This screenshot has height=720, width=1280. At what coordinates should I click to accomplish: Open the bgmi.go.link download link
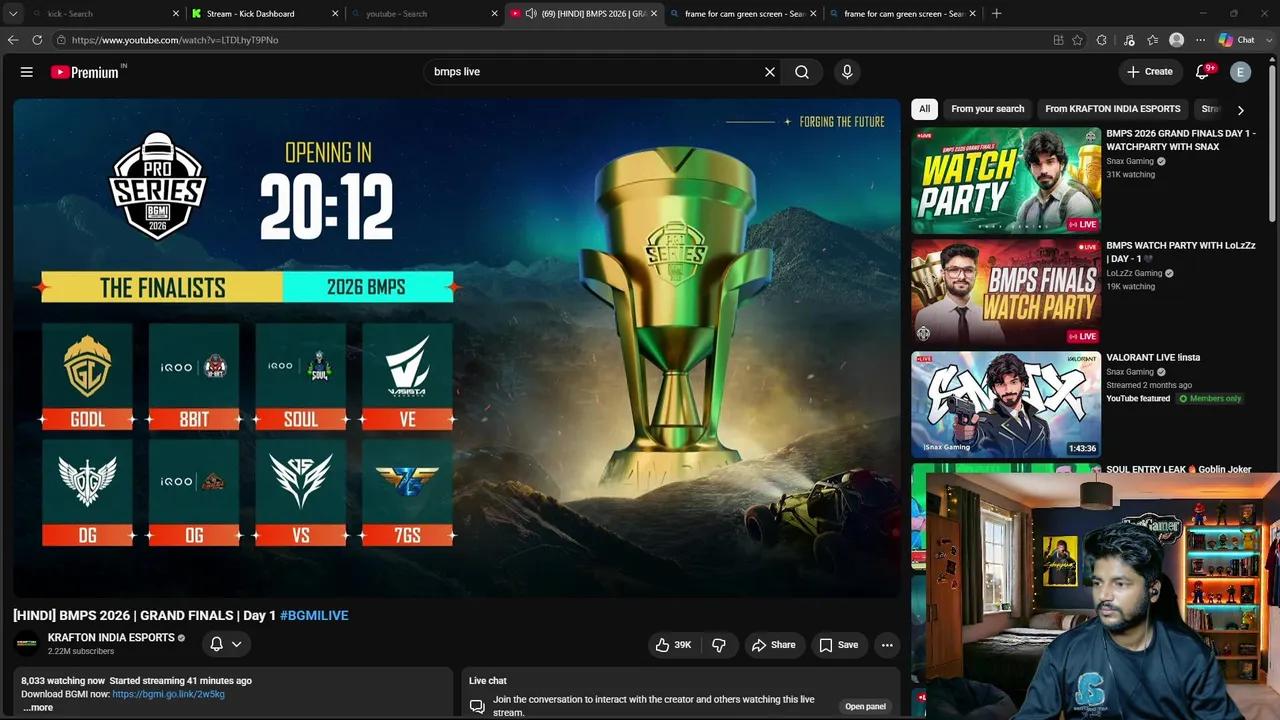168,694
